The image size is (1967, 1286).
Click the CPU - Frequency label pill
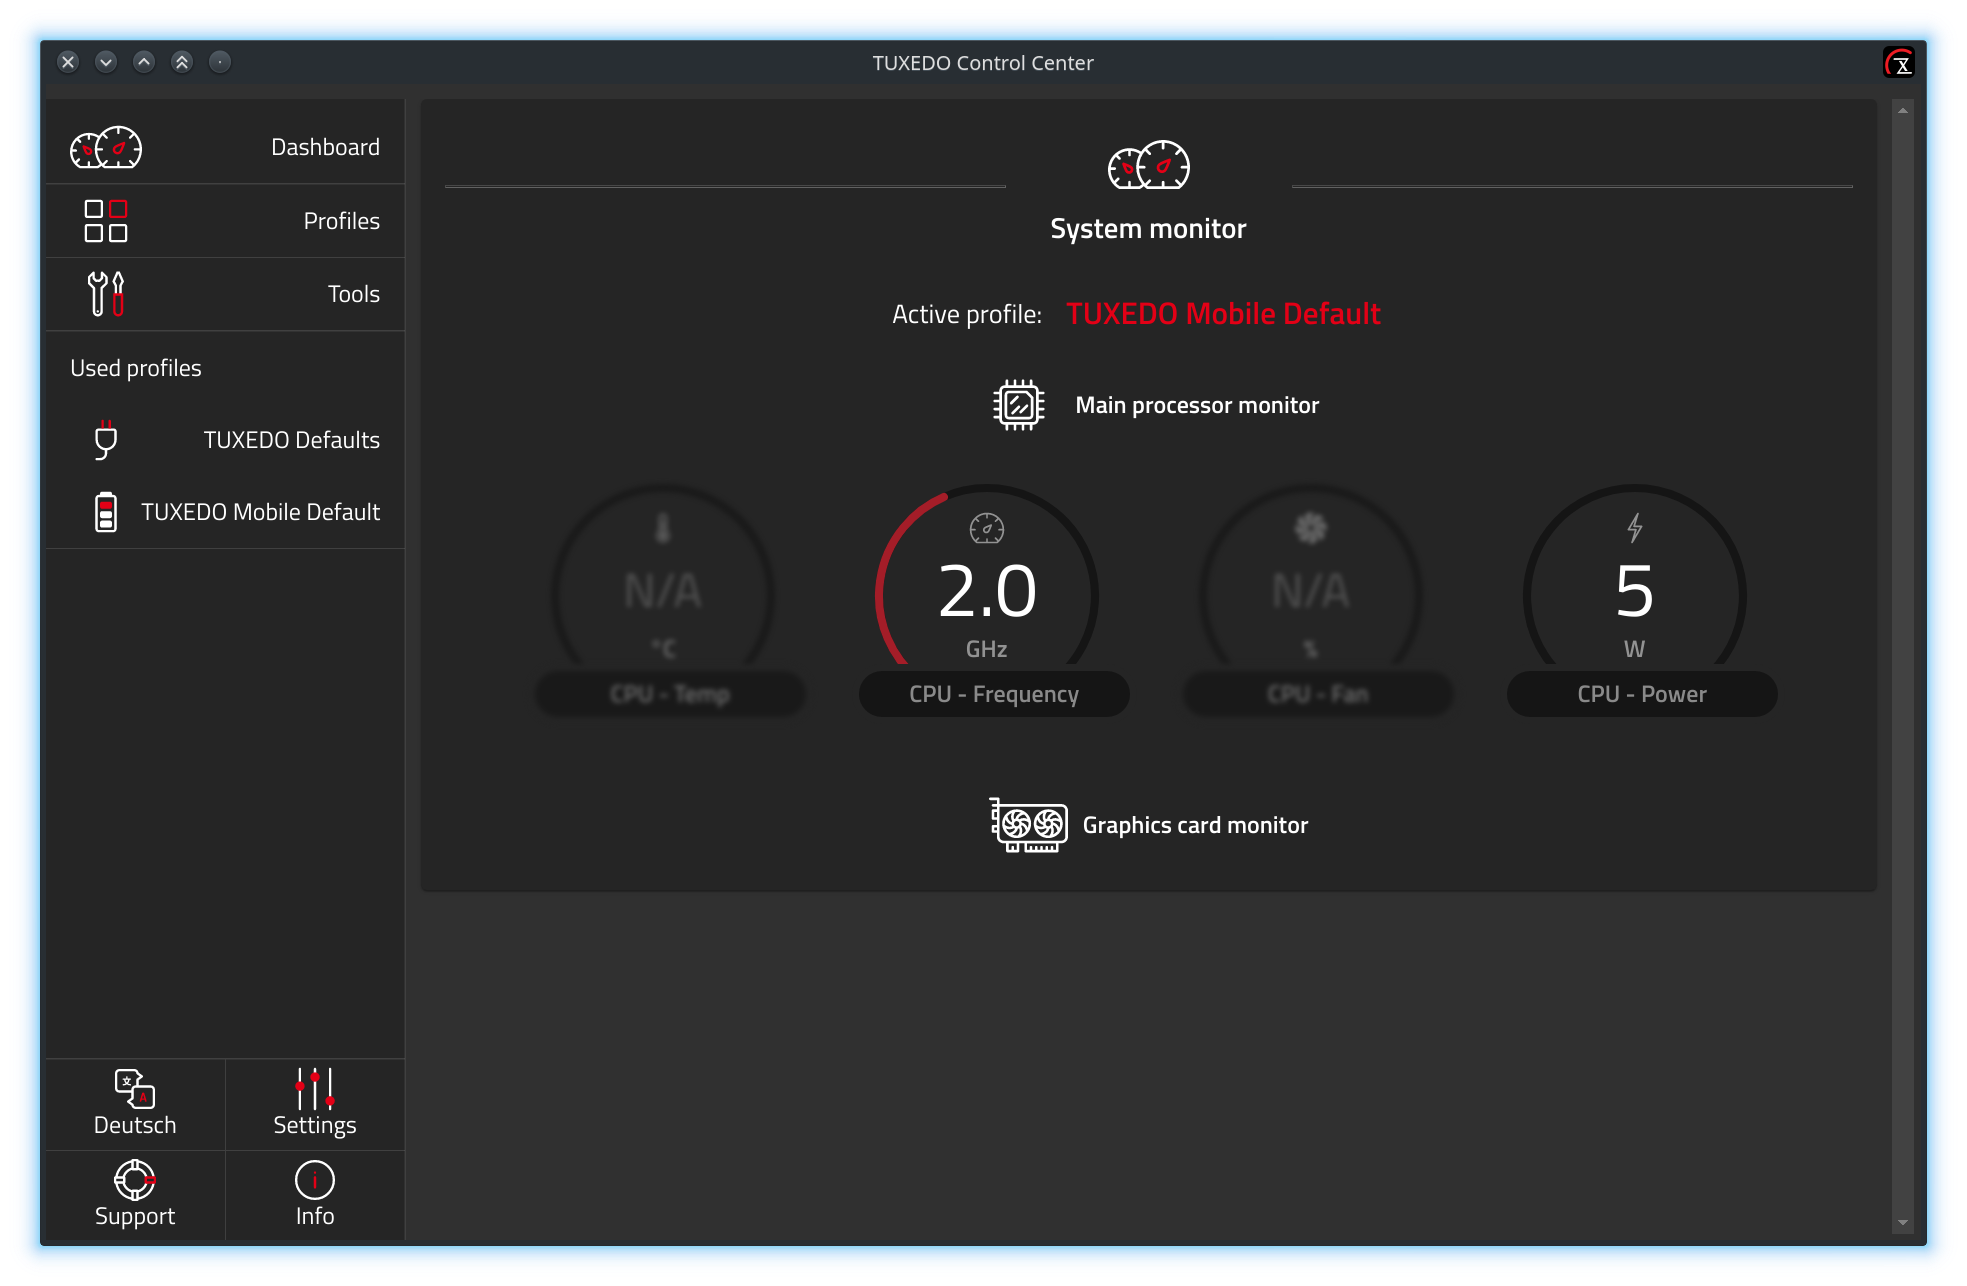tap(994, 694)
